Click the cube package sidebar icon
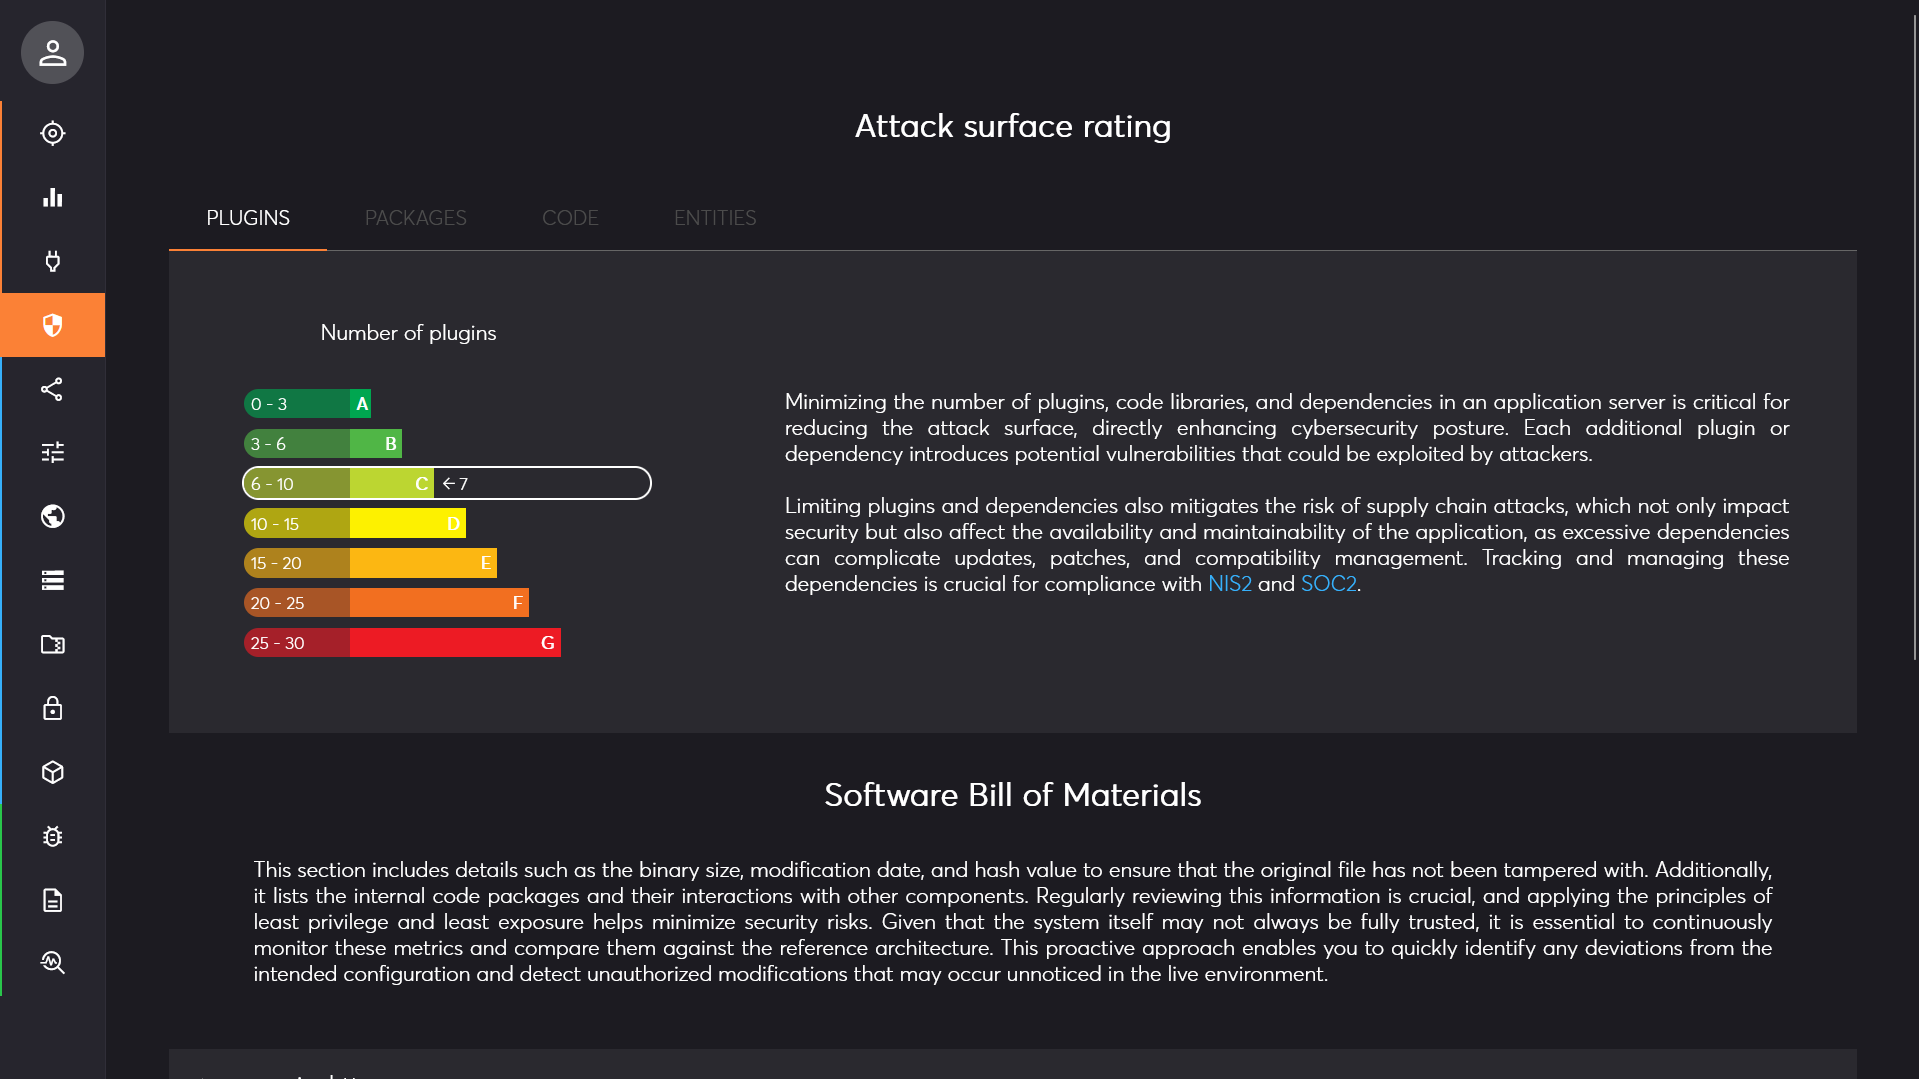Screen dimensions: 1919x1079 coord(52,772)
